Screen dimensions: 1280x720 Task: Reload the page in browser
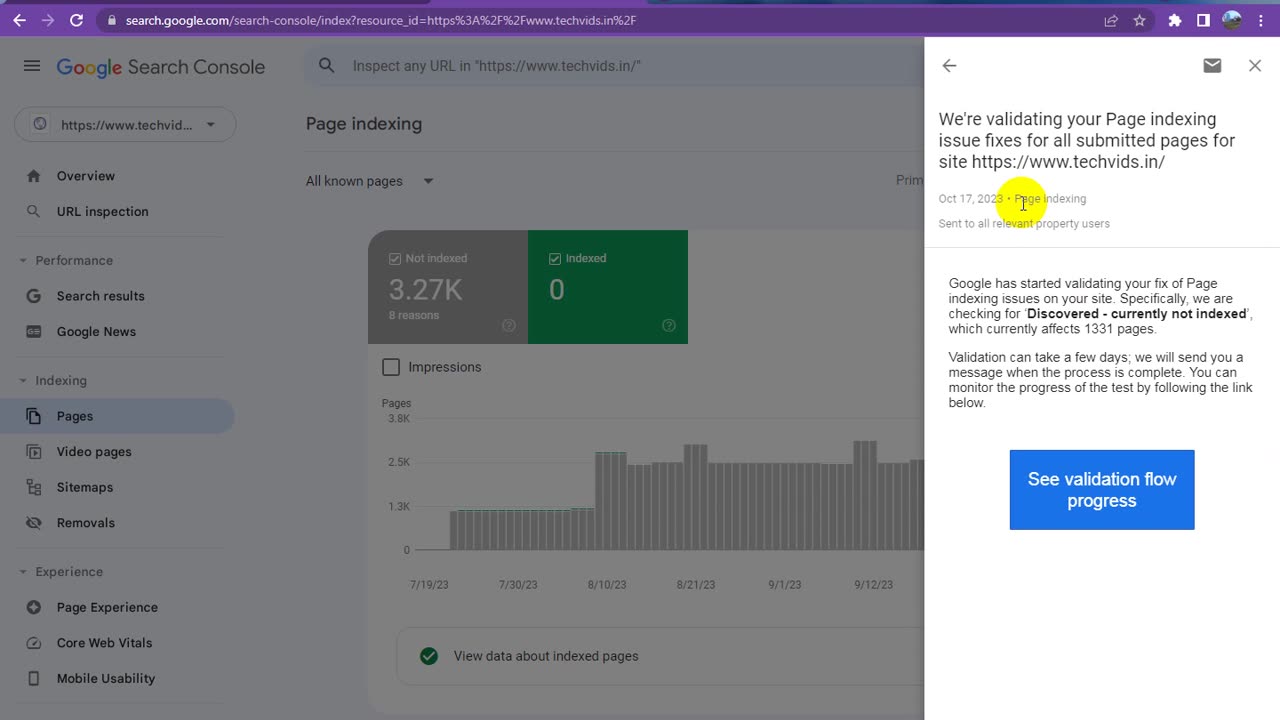(77, 20)
